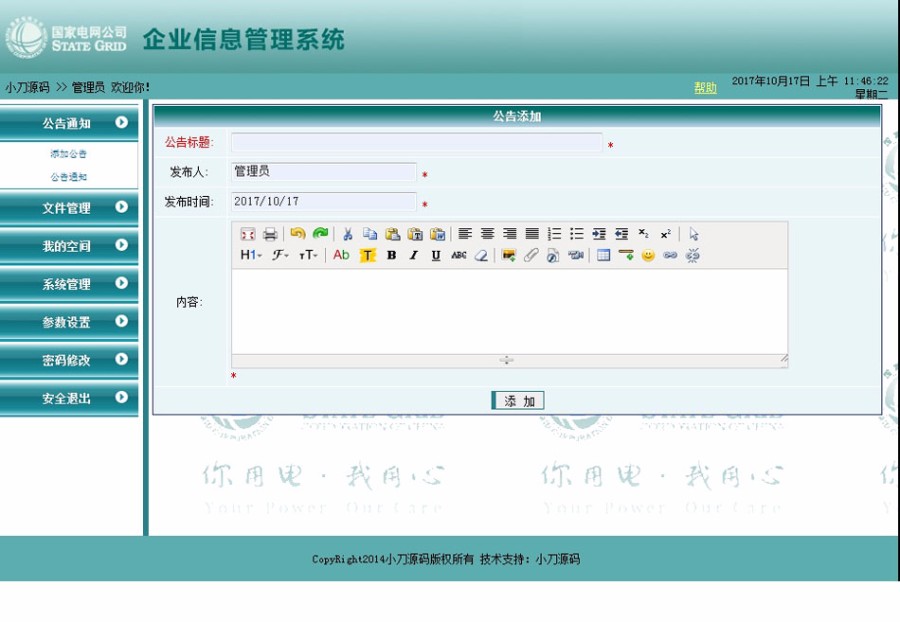The image size is (900, 622).
Task: Click the 帮助 help link
Action: click(x=703, y=87)
